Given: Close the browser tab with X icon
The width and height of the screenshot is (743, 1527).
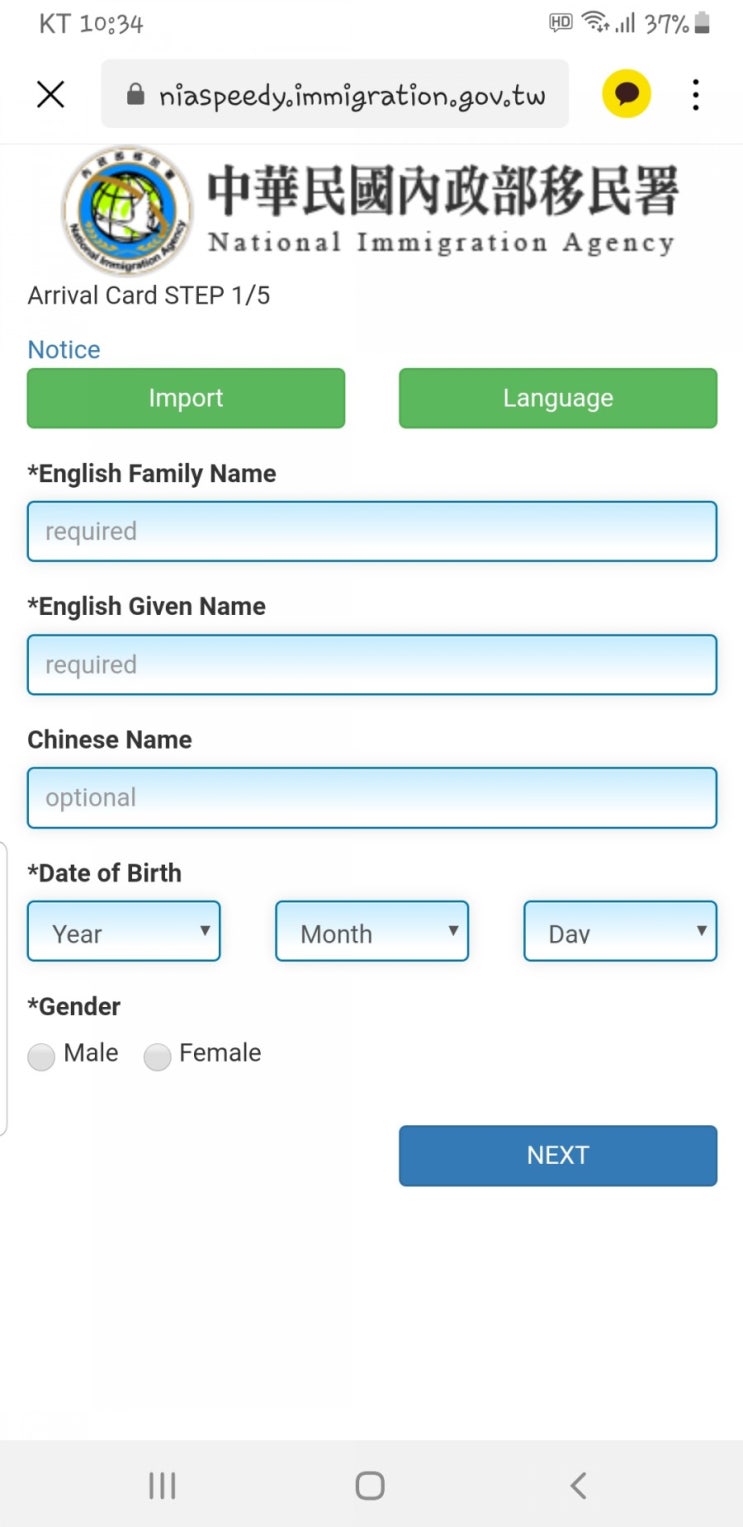Looking at the screenshot, I should tap(50, 95).
